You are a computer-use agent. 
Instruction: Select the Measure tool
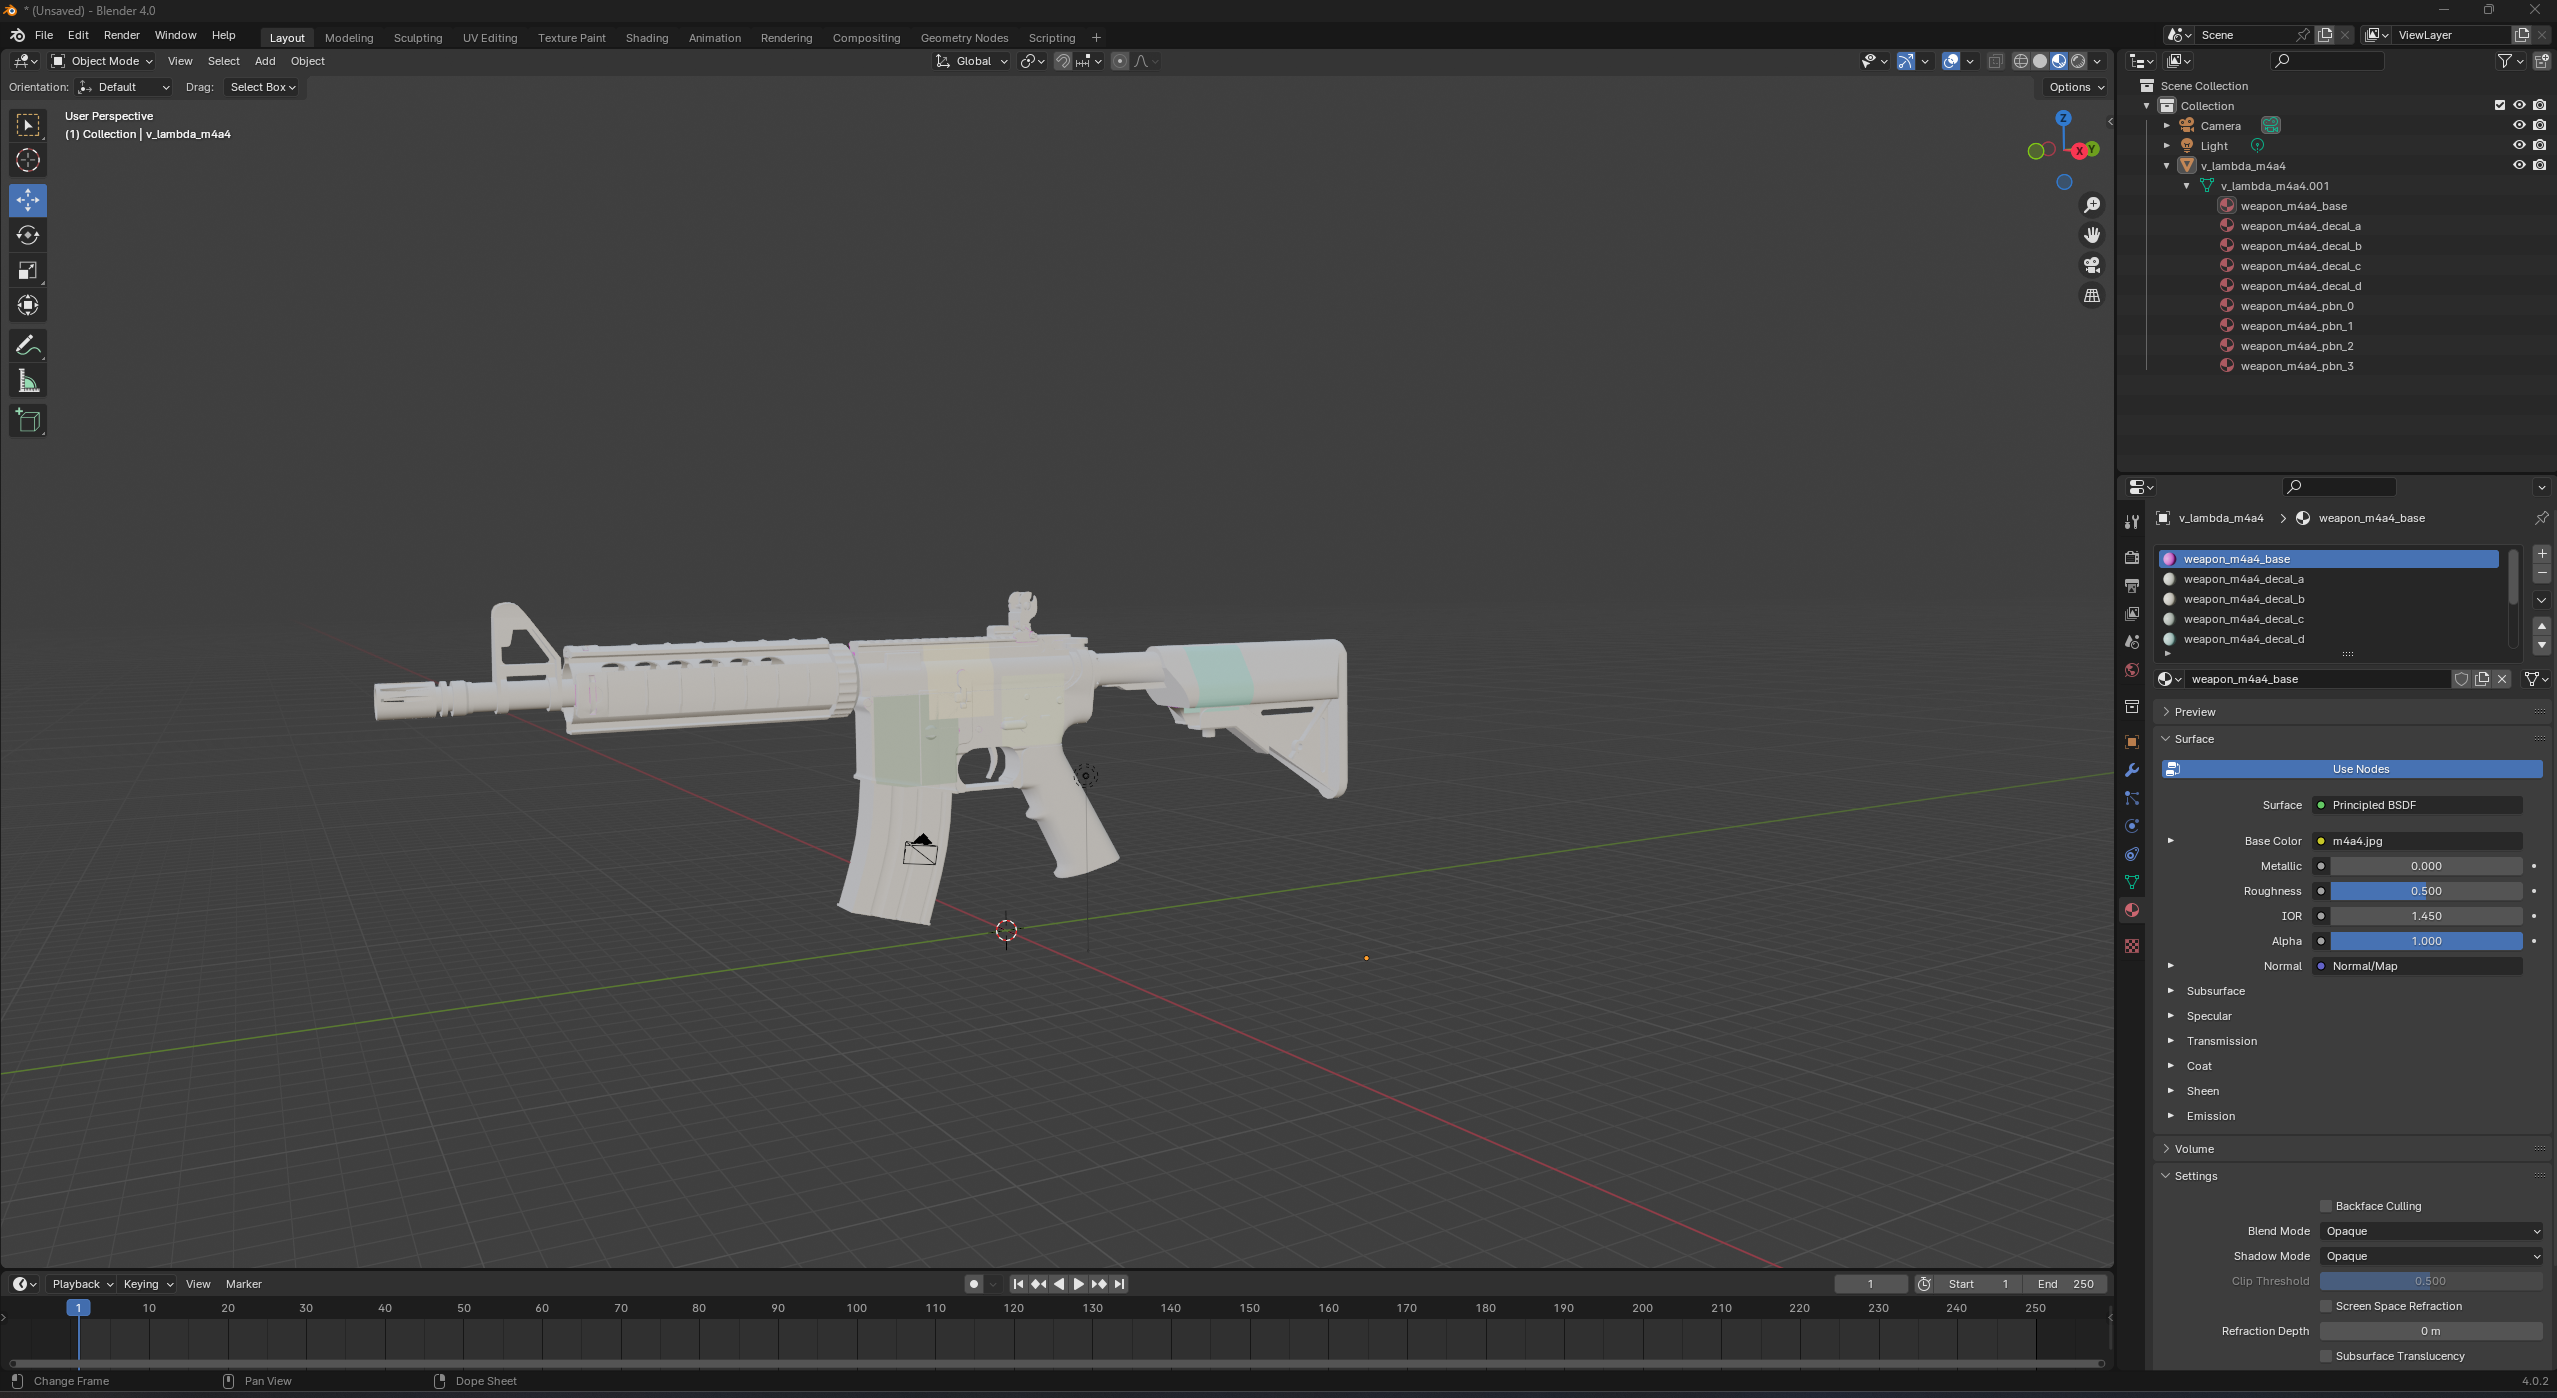pos(28,380)
